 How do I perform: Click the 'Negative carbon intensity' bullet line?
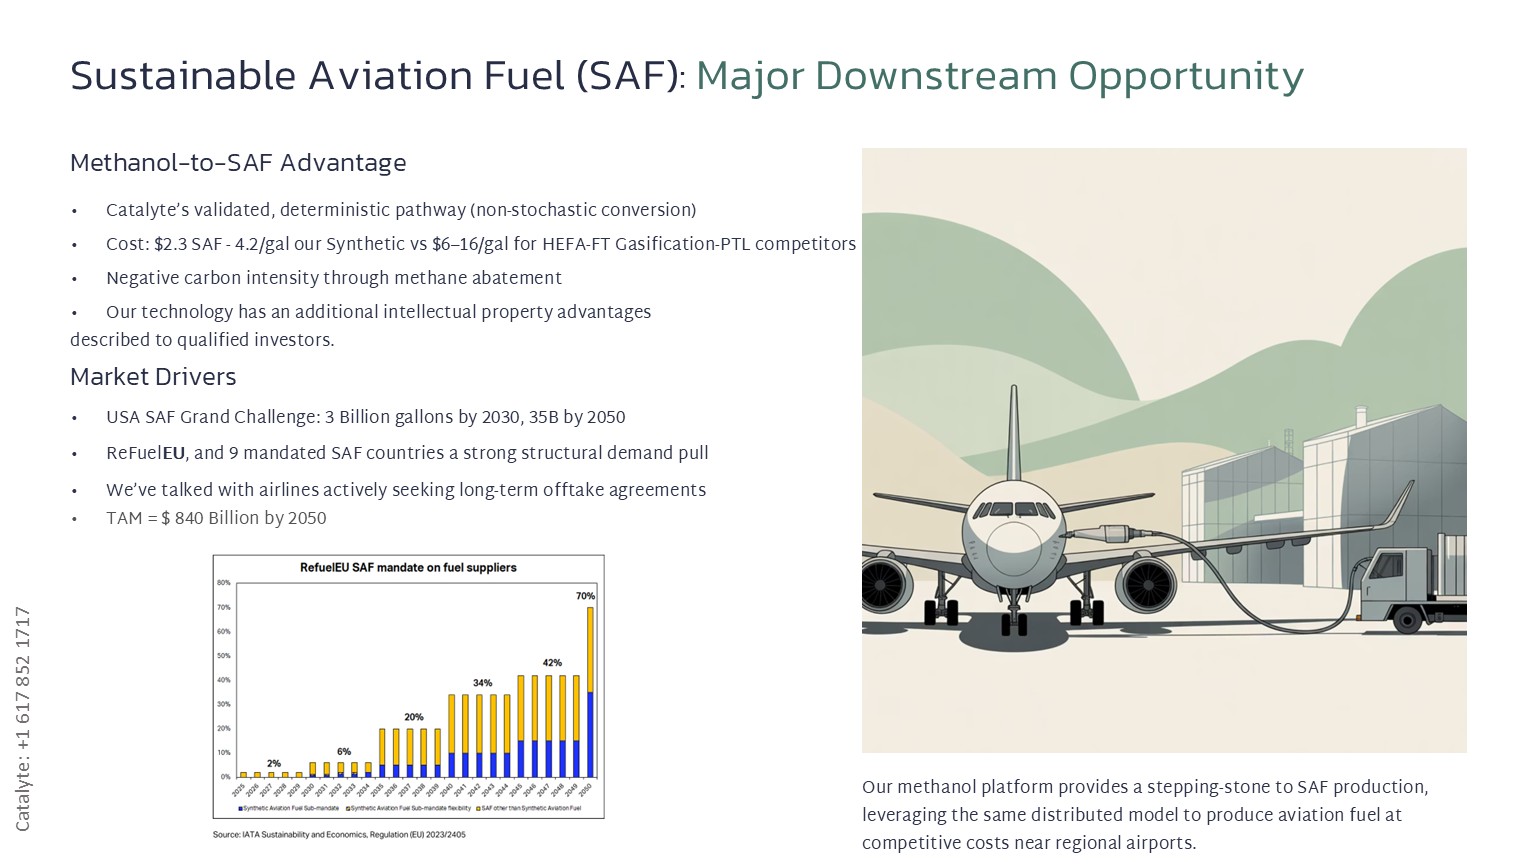[x=334, y=278]
